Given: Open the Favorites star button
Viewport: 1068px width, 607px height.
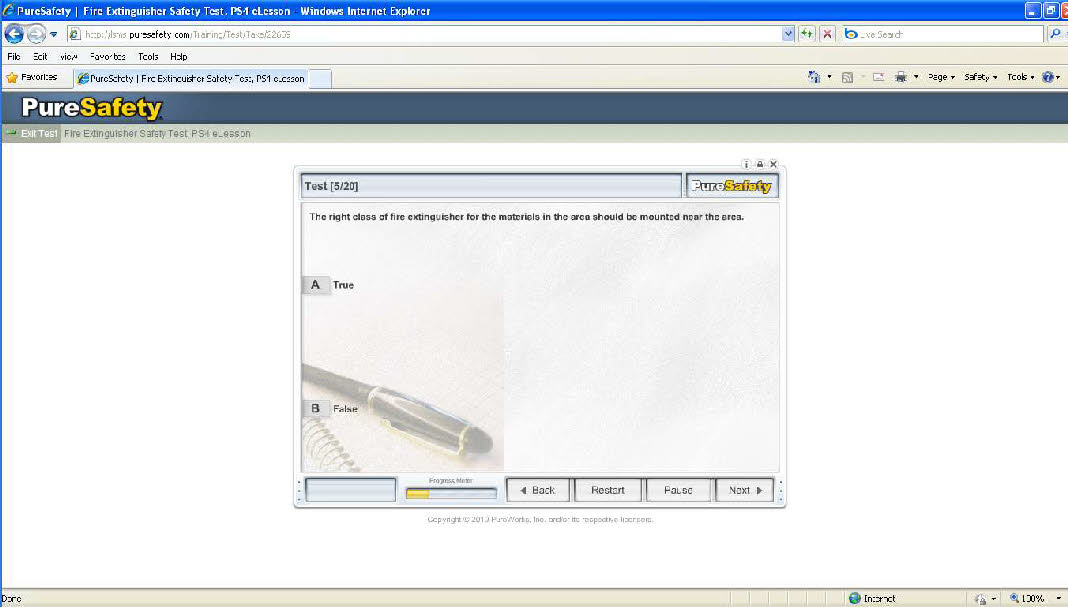Looking at the screenshot, I should click(32, 77).
